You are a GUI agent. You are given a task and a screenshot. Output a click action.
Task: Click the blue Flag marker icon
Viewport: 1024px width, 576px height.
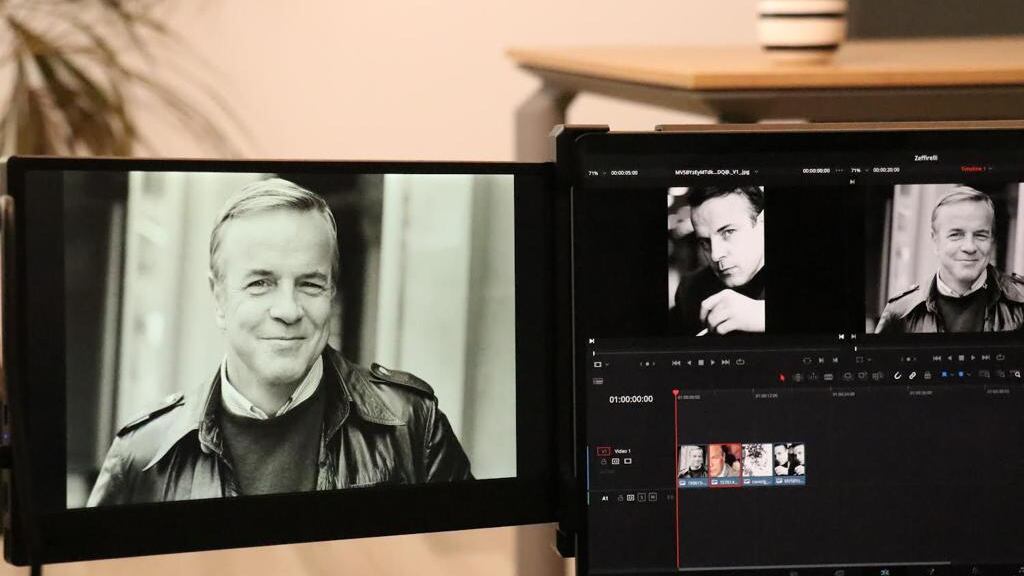point(944,374)
